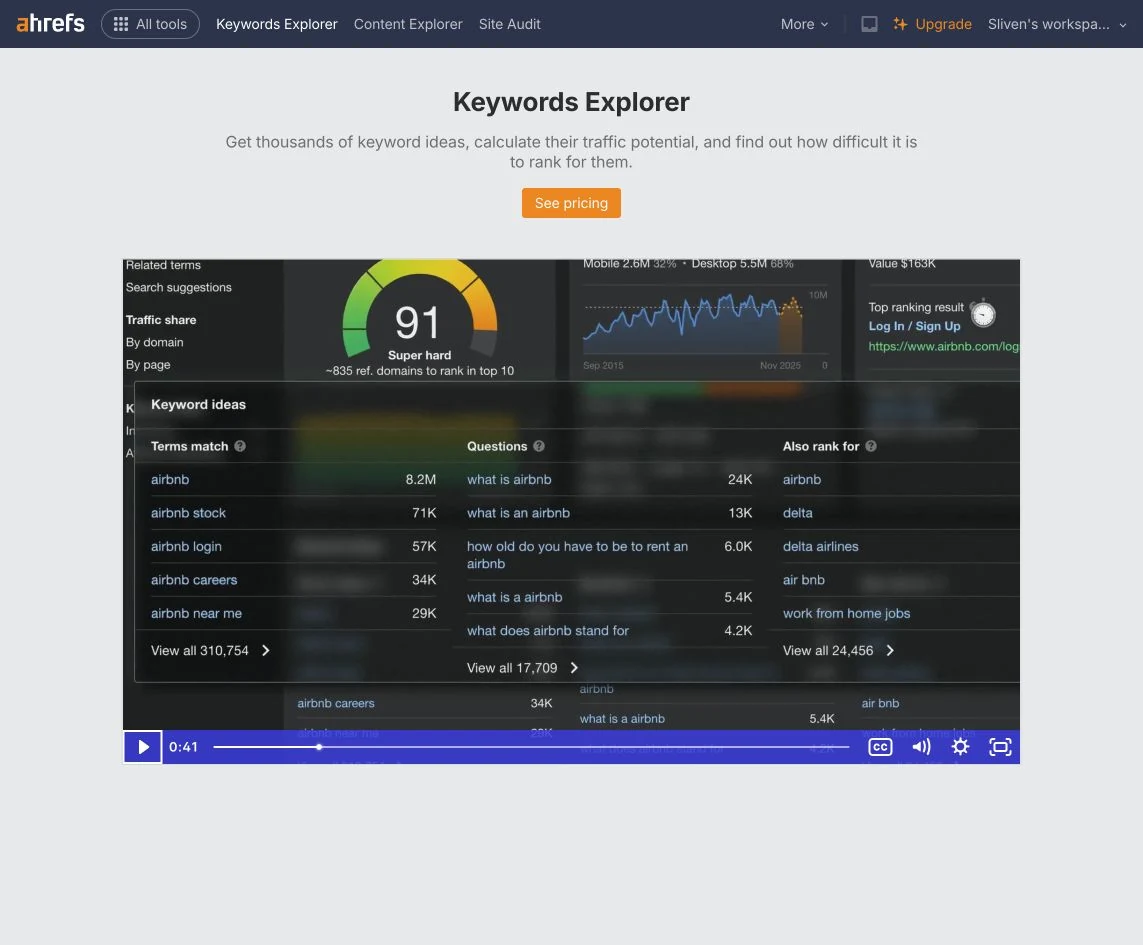Viewport: 1143px width, 945px height.
Task: Click 'Search suggestions' in video sidebar
Action: (x=179, y=287)
